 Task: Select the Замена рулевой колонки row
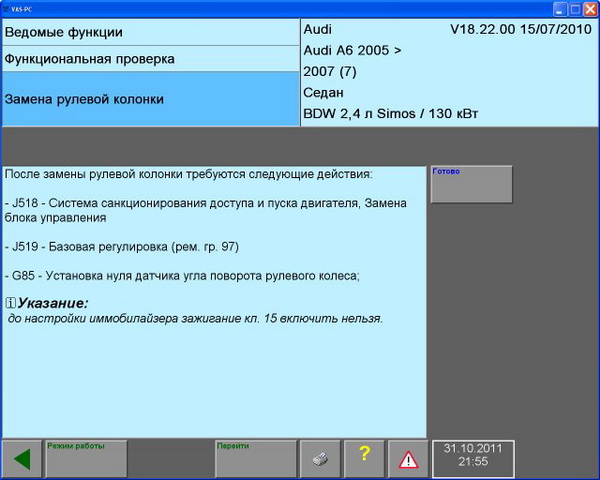tap(150, 99)
